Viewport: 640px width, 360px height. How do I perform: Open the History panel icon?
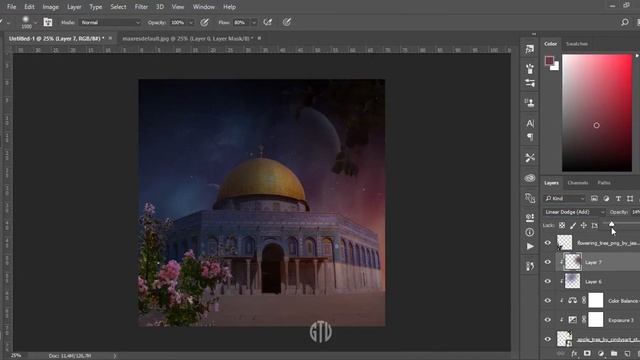pos(530,49)
